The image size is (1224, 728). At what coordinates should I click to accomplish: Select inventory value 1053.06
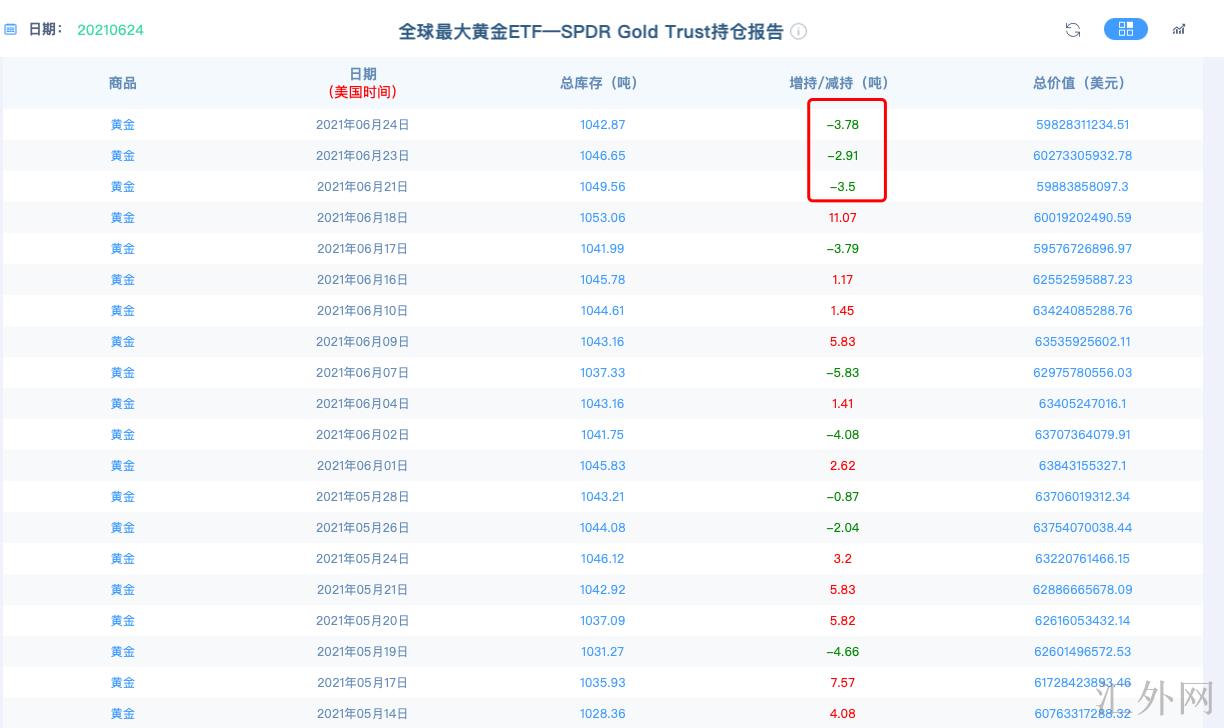(x=602, y=218)
